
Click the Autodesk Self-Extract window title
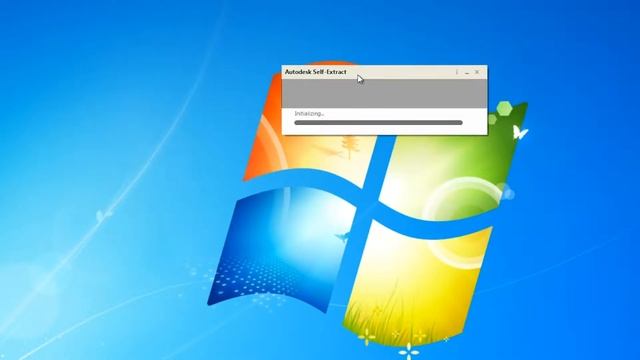(x=316, y=72)
